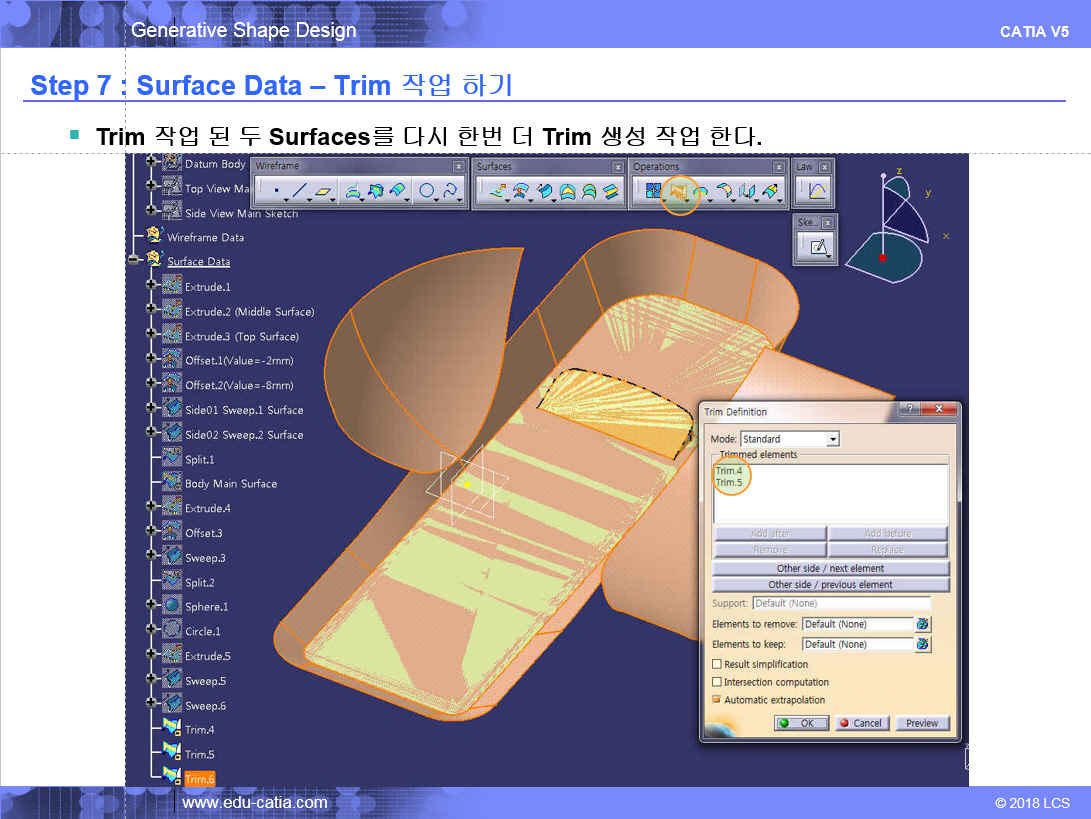1091x819 pixels.
Task: Select Trim.4 in the specification tree
Action: point(199,730)
